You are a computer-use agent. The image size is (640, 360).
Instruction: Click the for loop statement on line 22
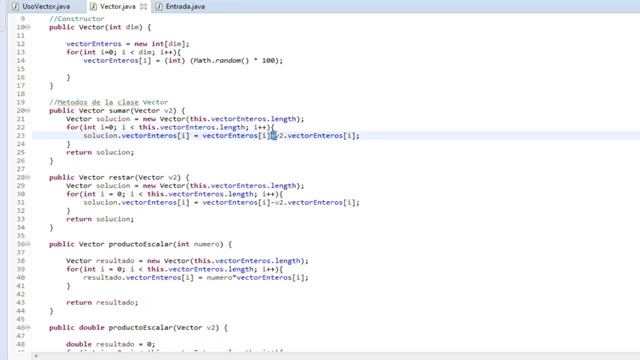click(170, 127)
